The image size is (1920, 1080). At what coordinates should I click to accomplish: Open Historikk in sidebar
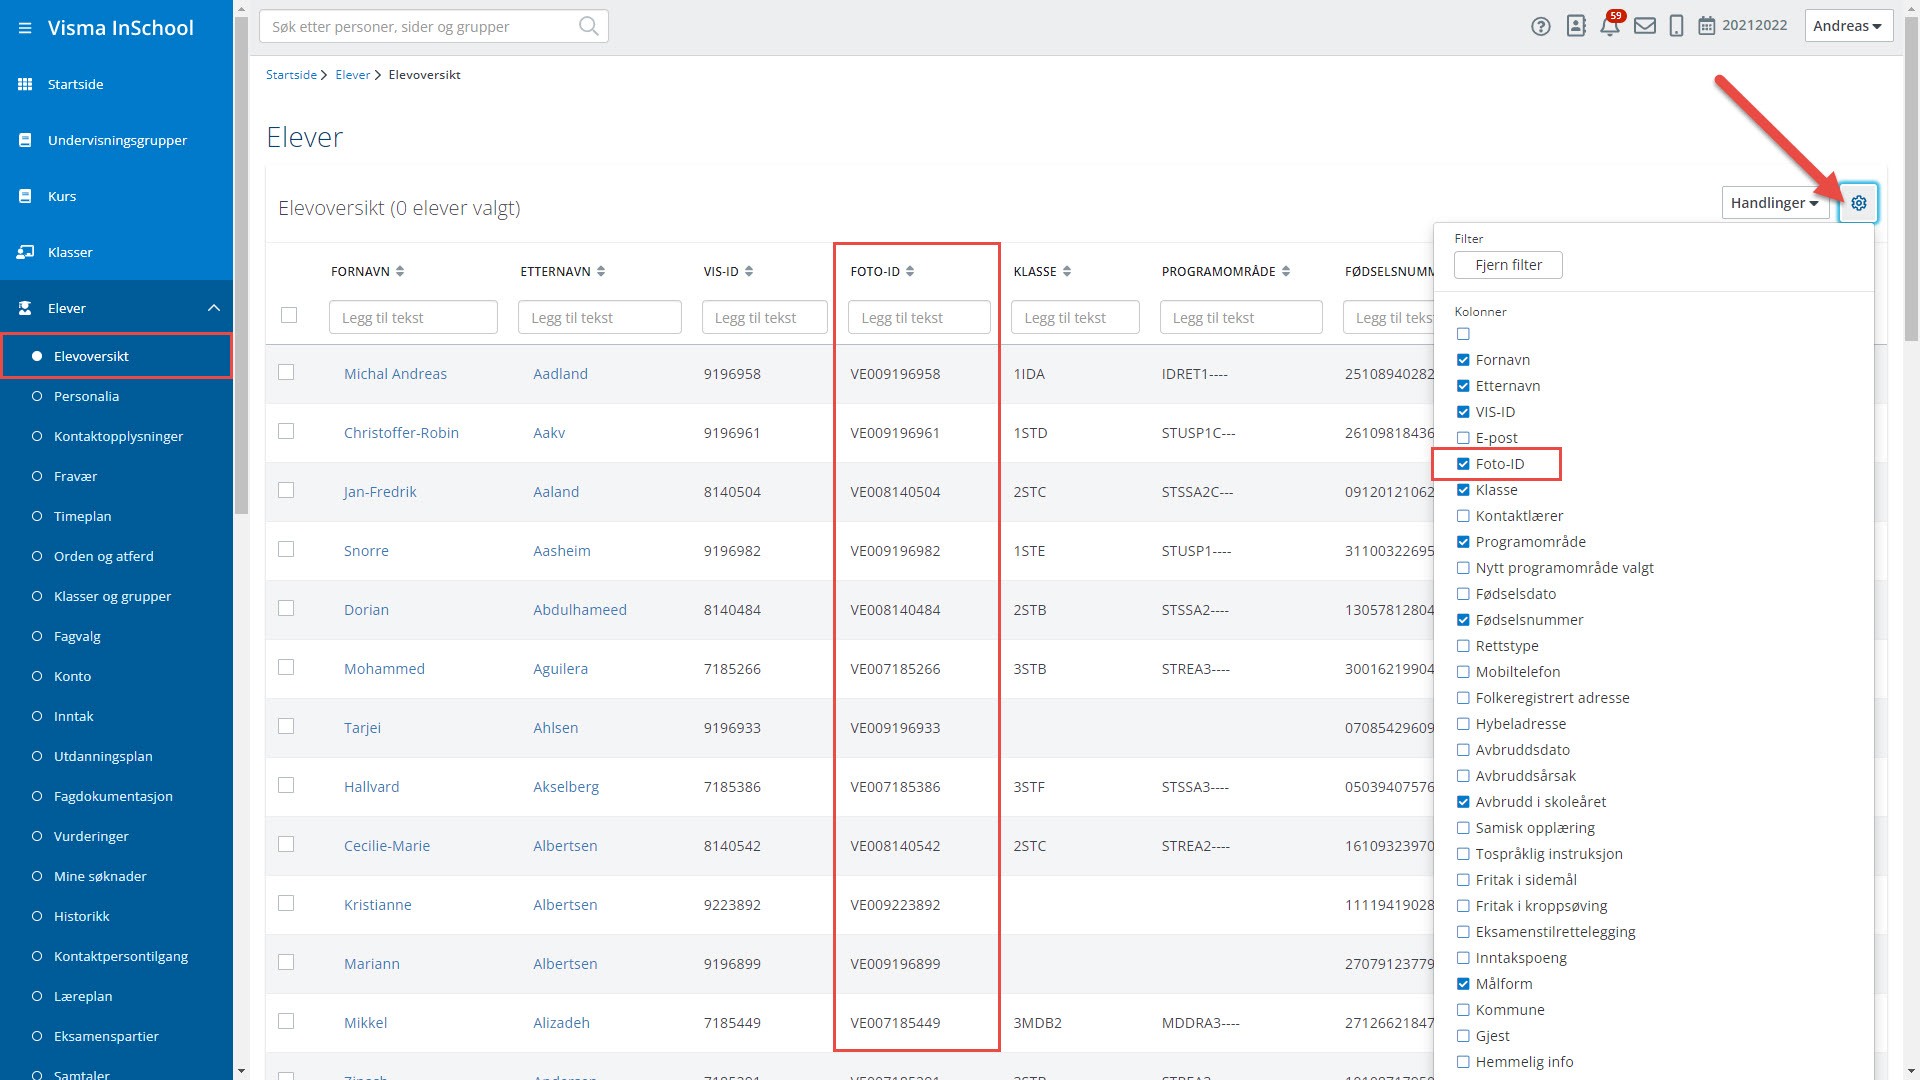pos(81,916)
